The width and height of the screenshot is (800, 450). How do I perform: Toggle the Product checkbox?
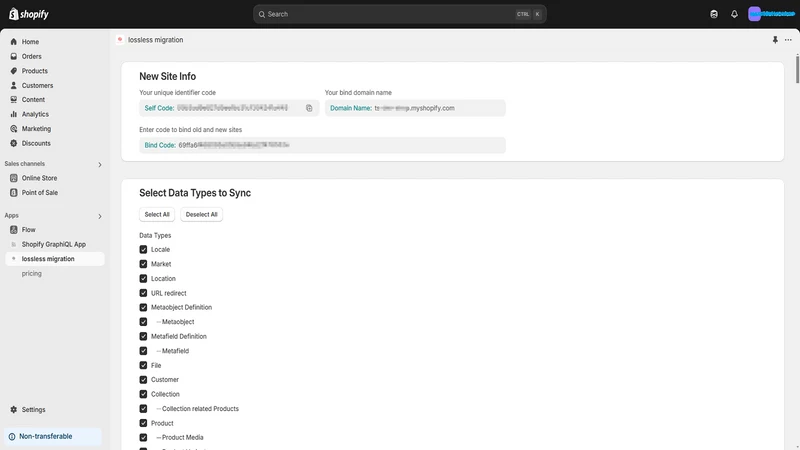pos(143,423)
